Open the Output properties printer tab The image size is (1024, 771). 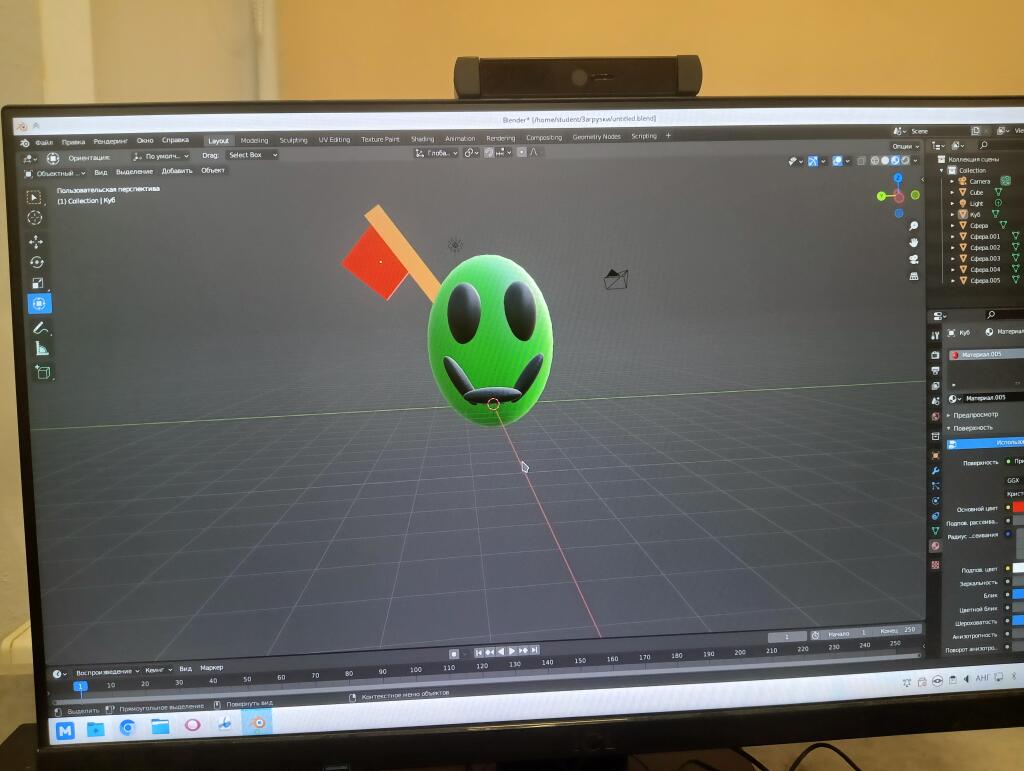click(x=935, y=370)
